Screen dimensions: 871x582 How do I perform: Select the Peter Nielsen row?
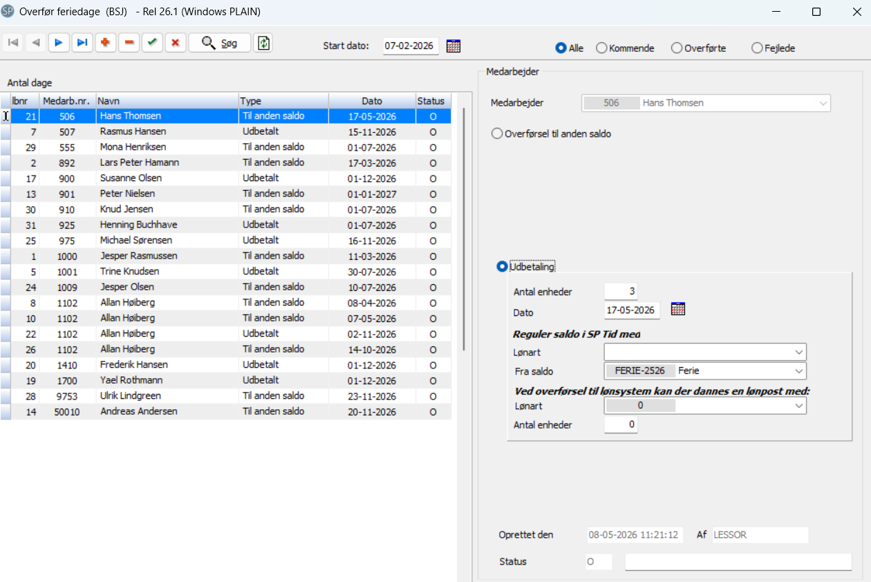tap(226, 194)
